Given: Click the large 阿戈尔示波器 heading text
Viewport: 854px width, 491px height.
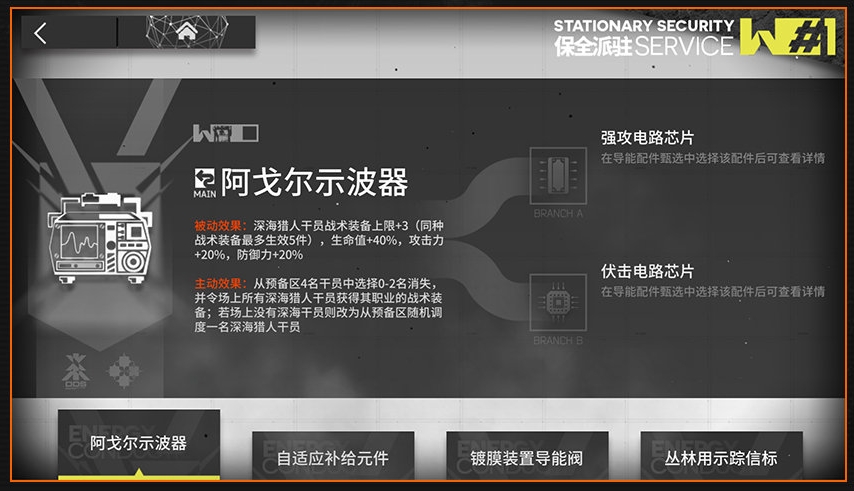Looking at the screenshot, I should coord(315,183).
